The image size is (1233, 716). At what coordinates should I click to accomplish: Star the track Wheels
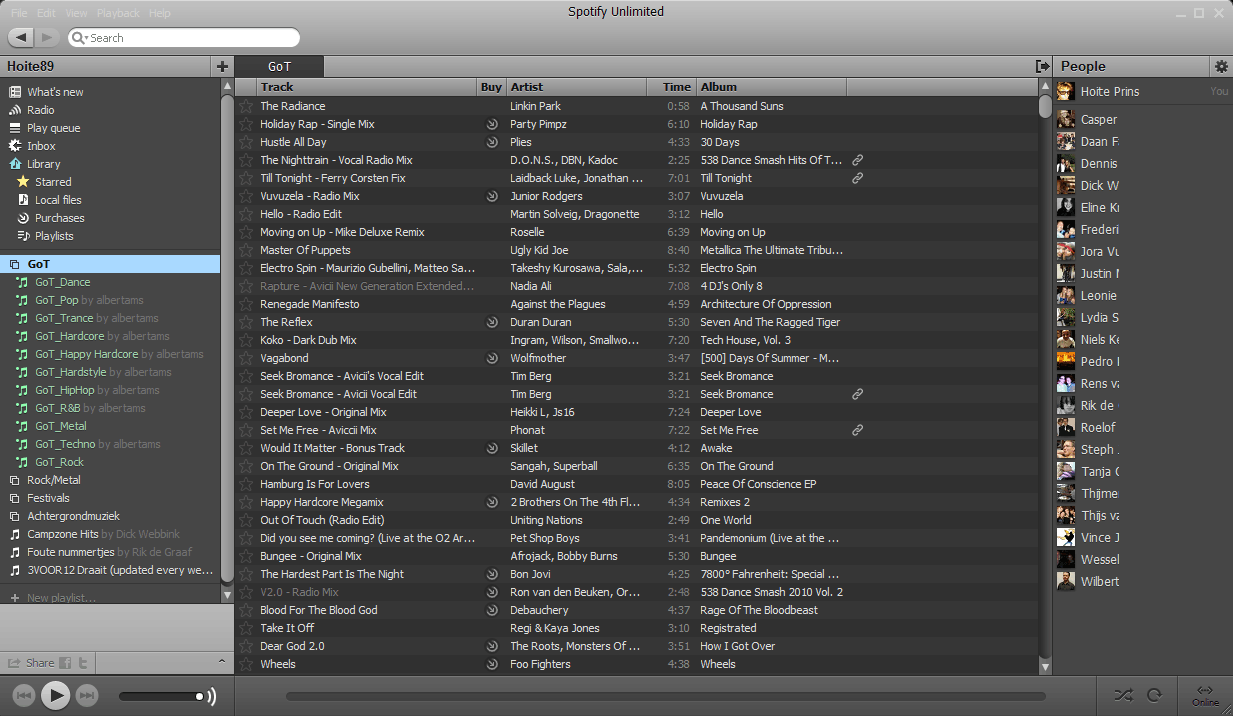(246, 664)
